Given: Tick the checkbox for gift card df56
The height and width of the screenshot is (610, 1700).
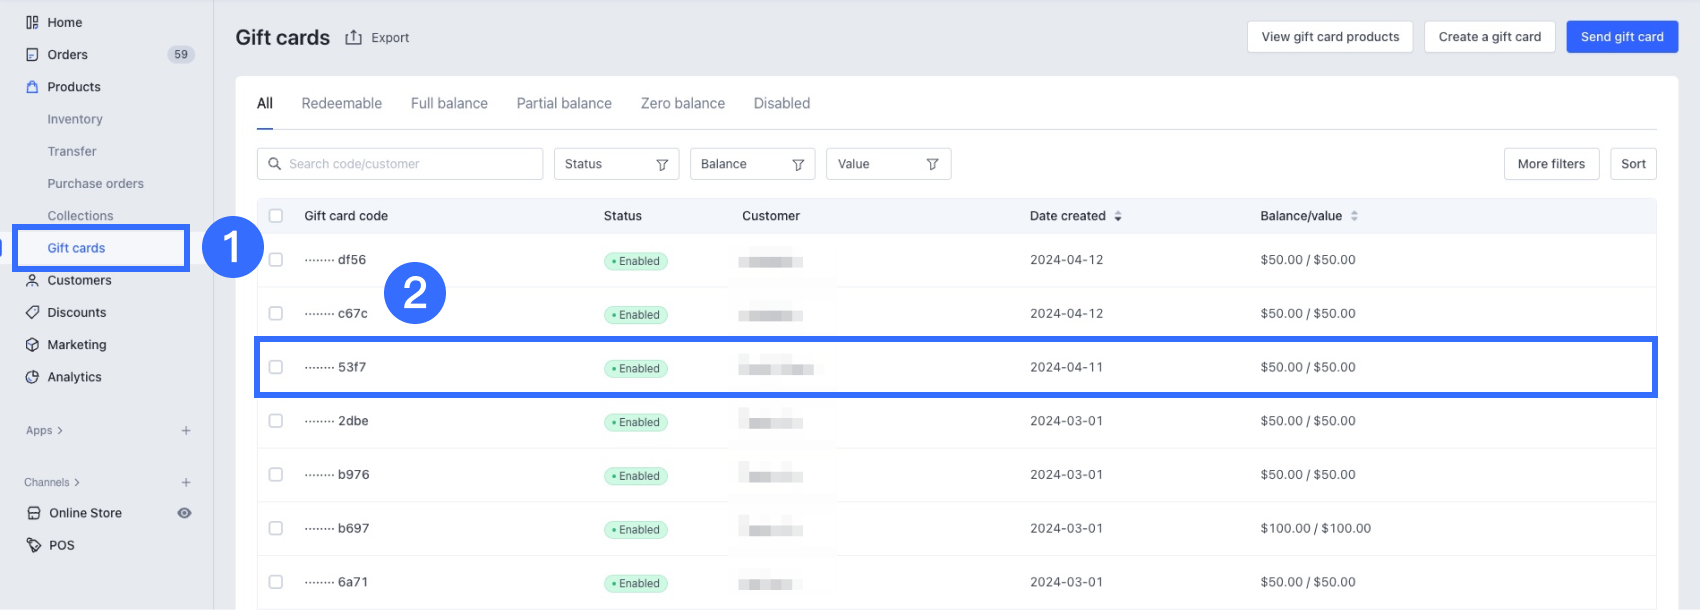Looking at the screenshot, I should 276,260.
